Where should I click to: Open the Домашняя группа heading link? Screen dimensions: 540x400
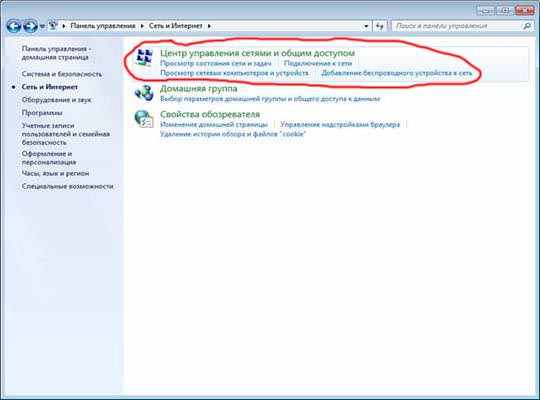pos(199,89)
